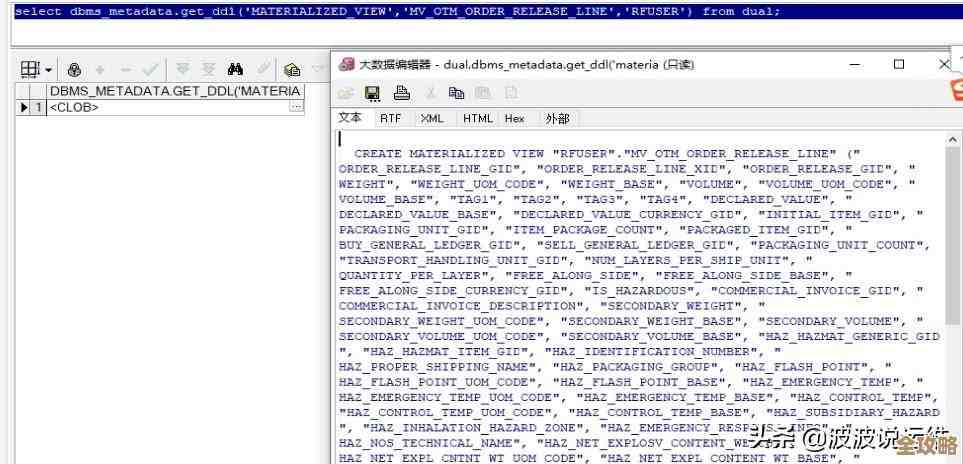Click the insert record plus icon
963x464 pixels.
click(100, 70)
